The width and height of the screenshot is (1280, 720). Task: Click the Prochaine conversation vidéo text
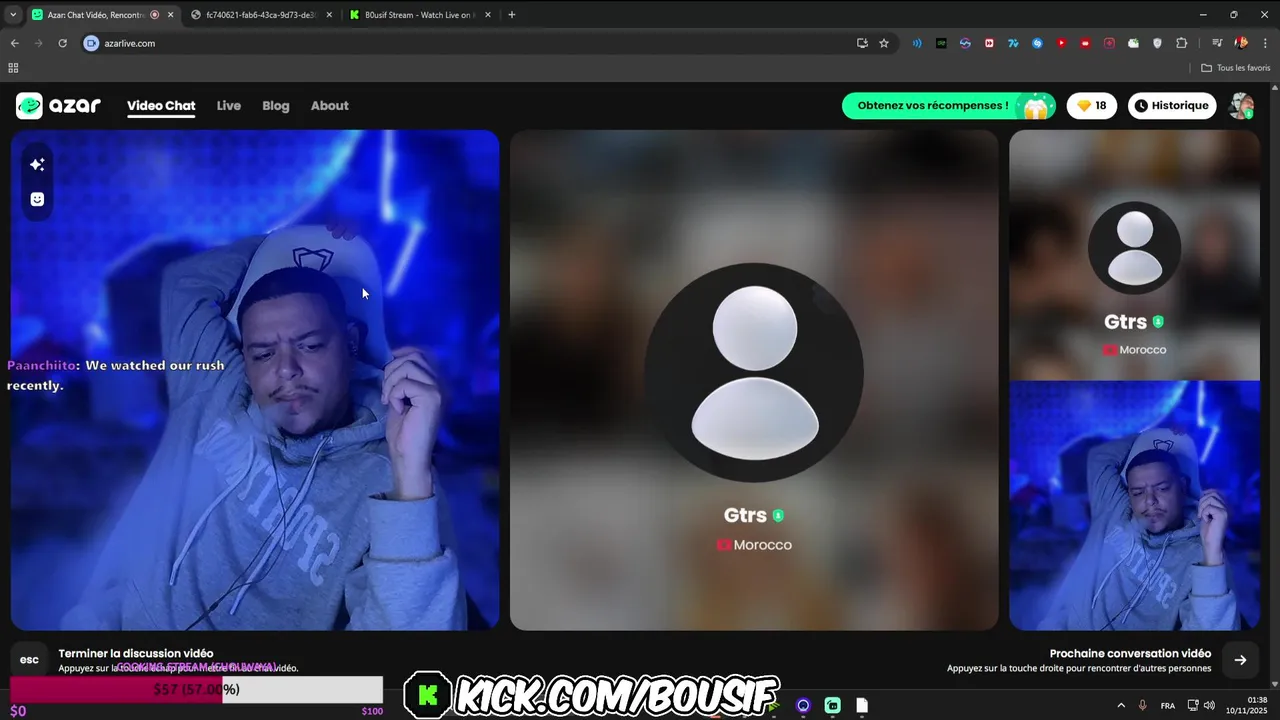(1130, 653)
